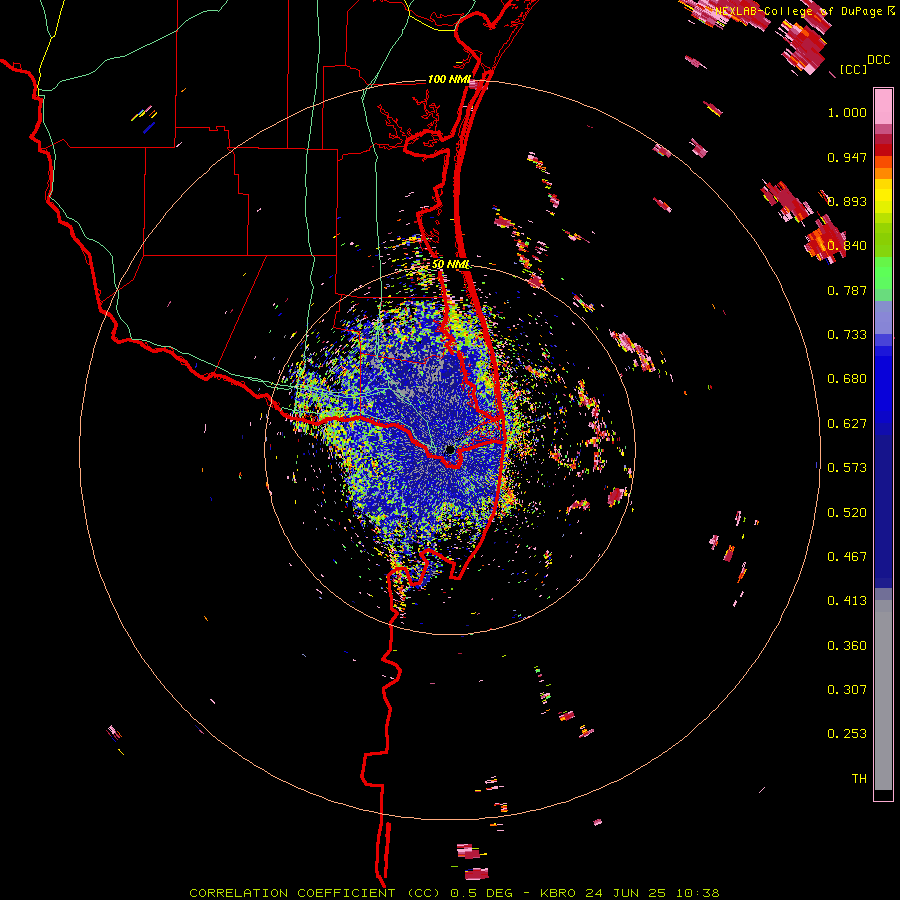The height and width of the screenshot is (900, 900).
Task: Click the 100 NMI range ring label
Action: pyautogui.click(x=449, y=79)
